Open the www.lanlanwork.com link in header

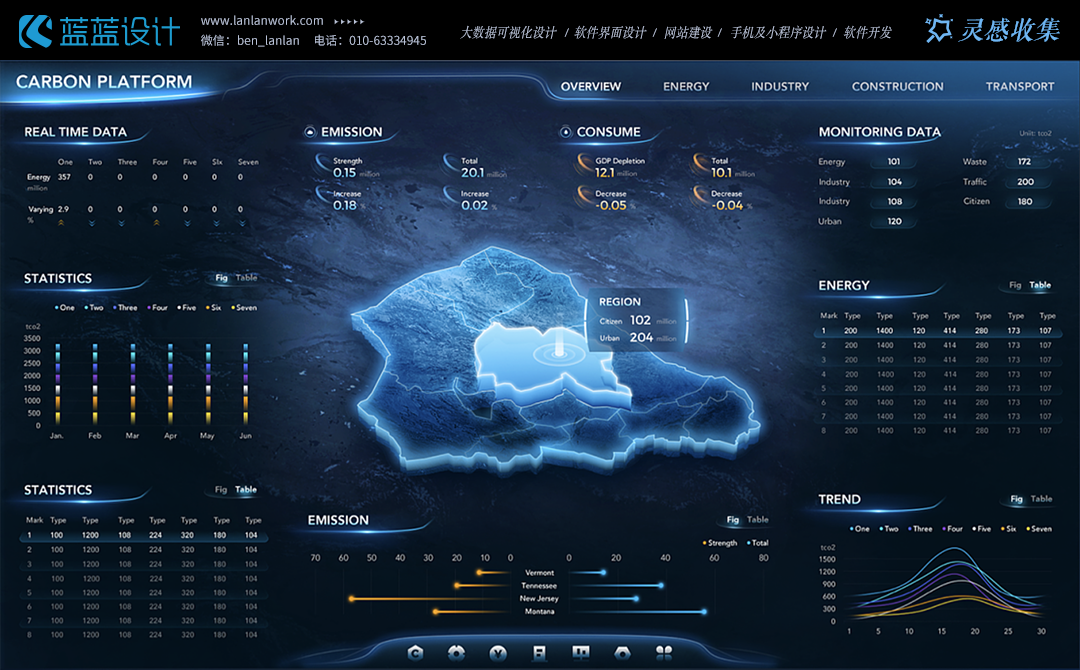262,21
